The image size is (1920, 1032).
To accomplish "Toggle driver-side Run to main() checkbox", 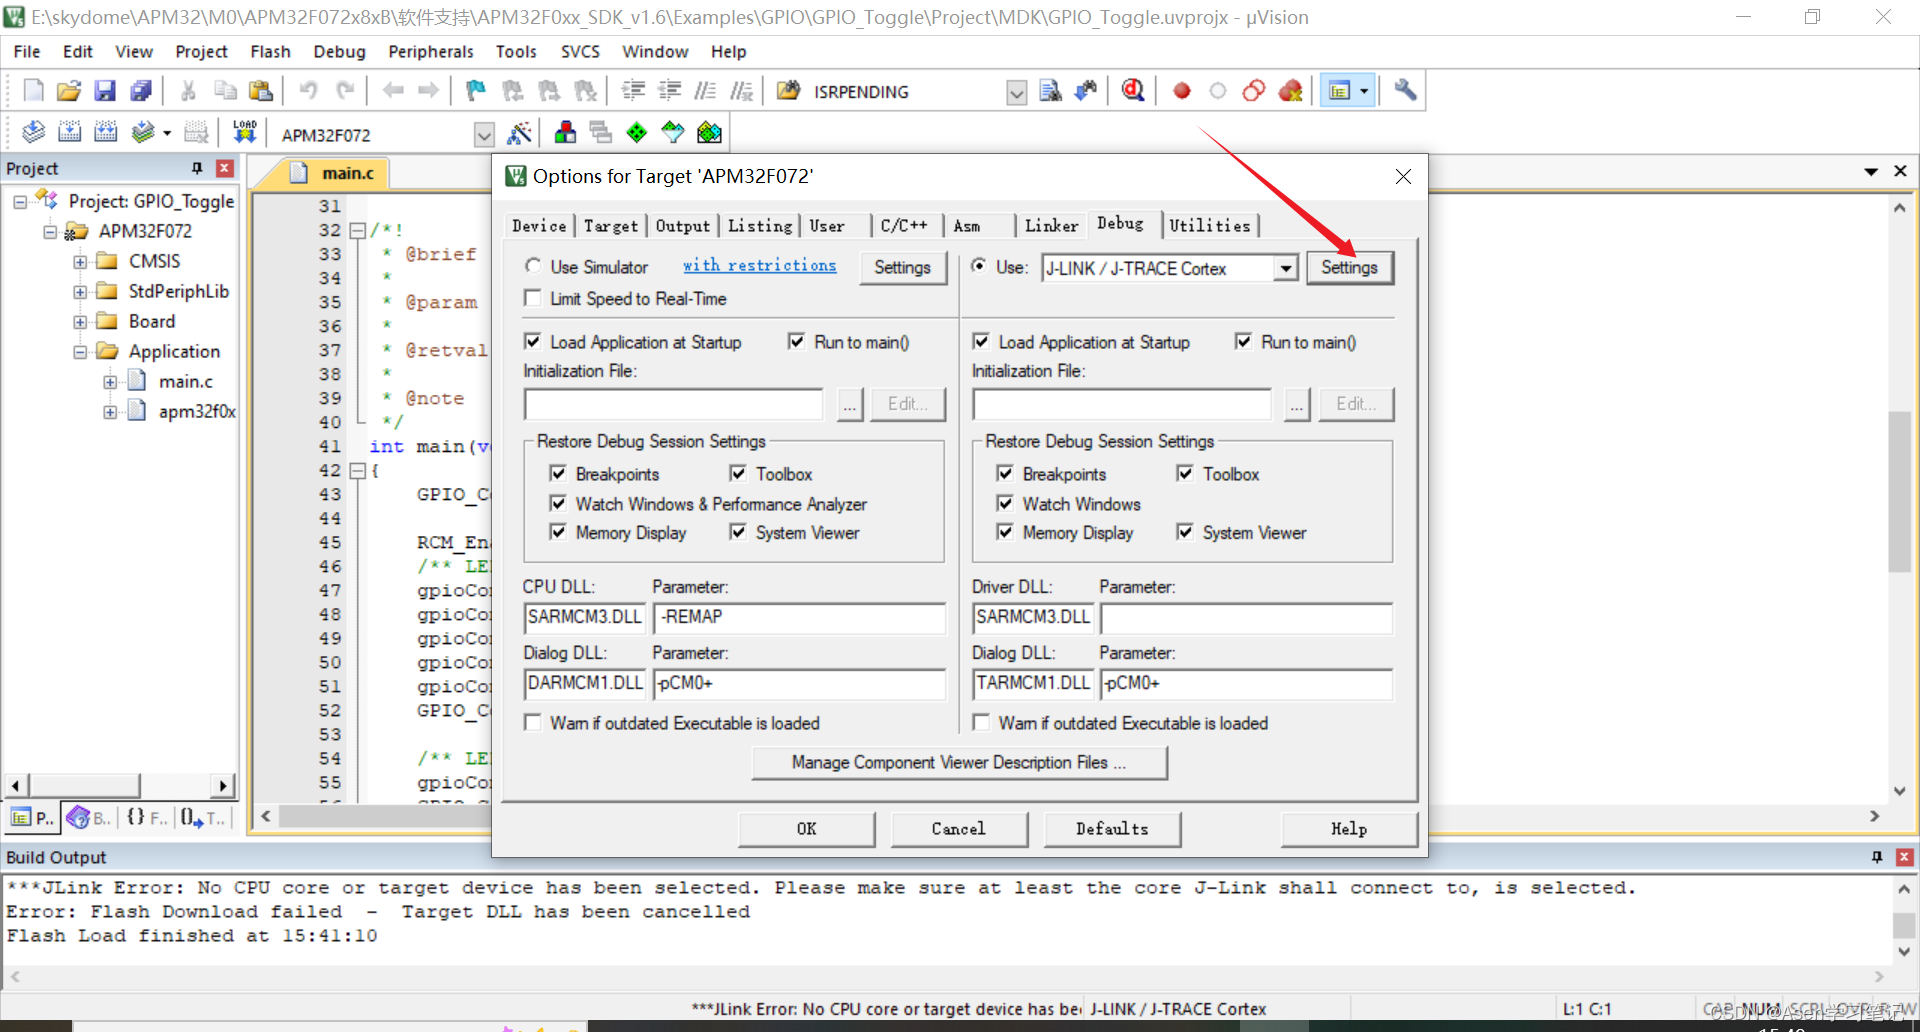I will pos(1243,341).
